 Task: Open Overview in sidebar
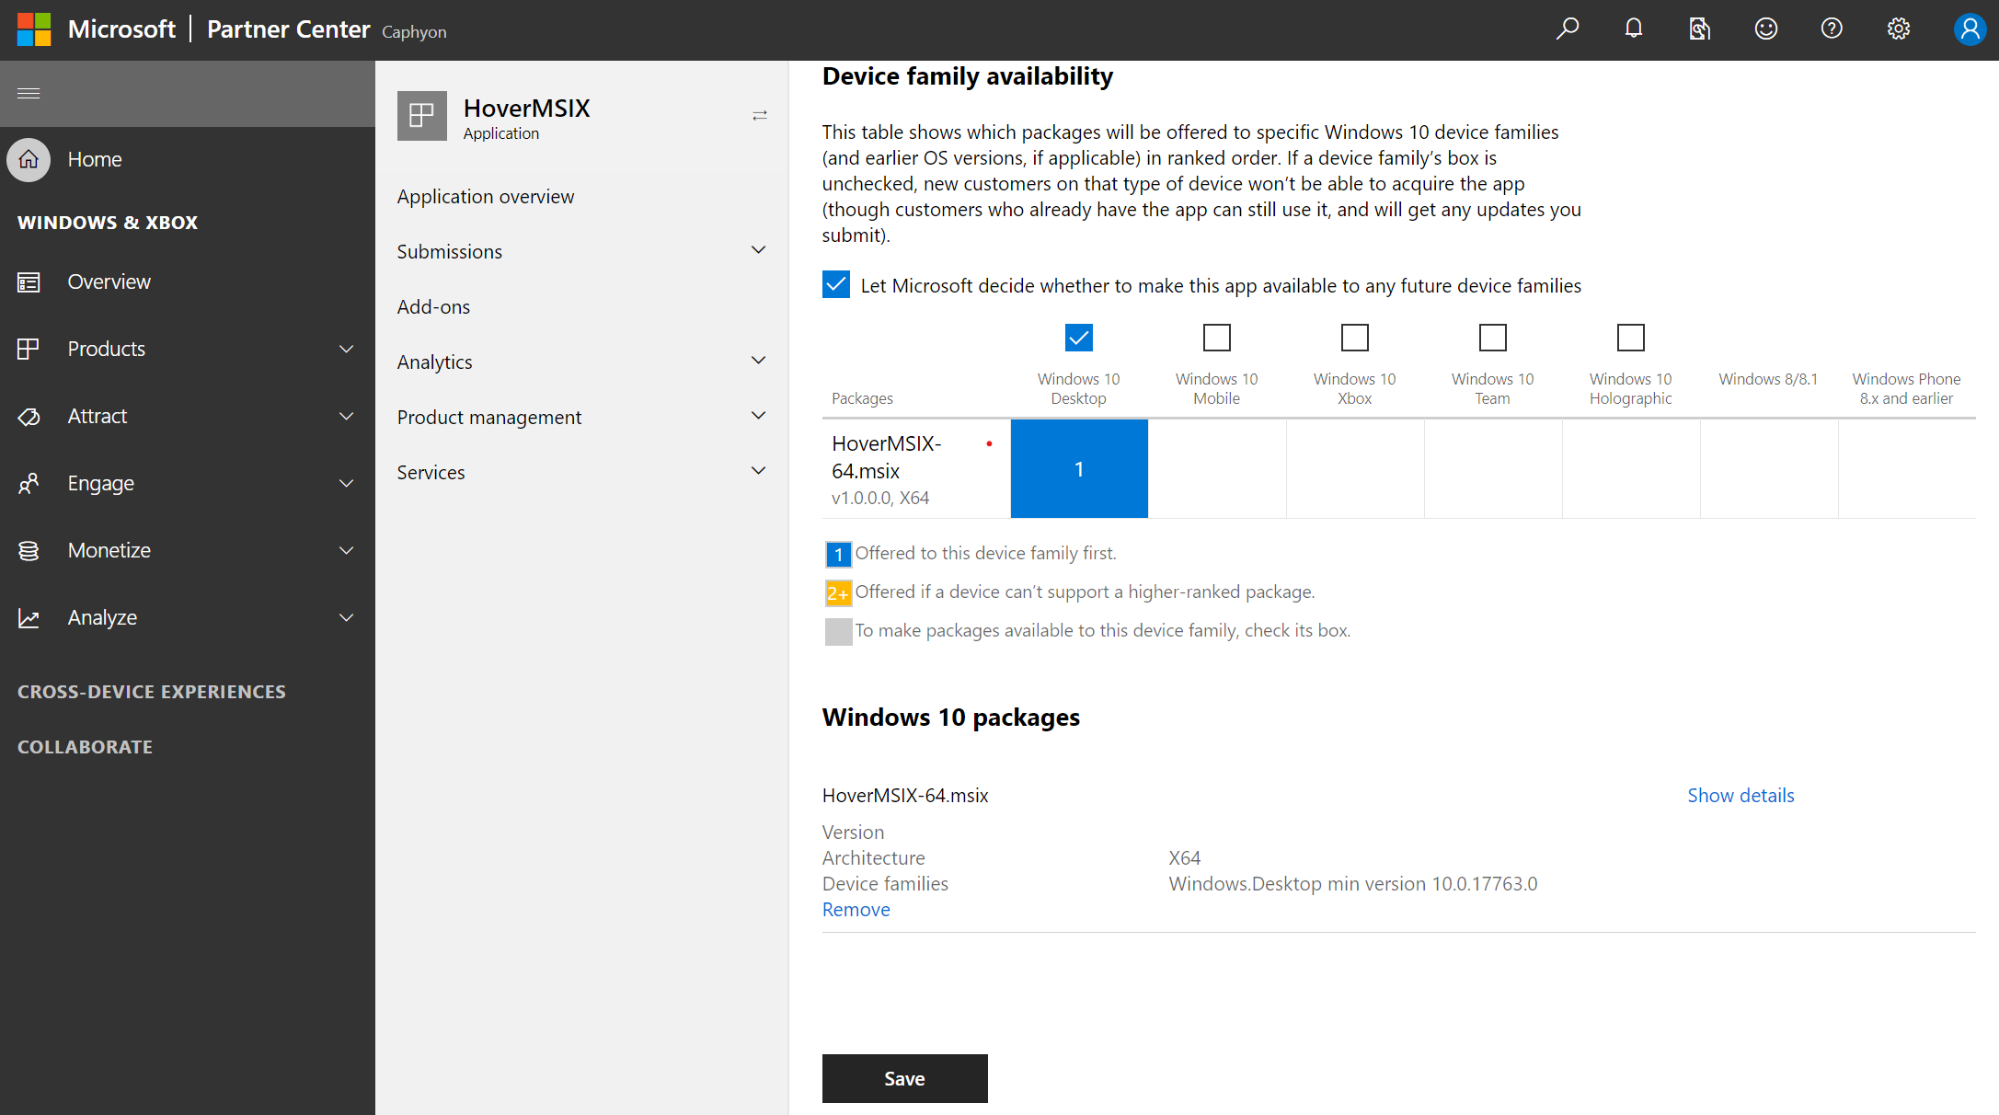coord(109,282)
